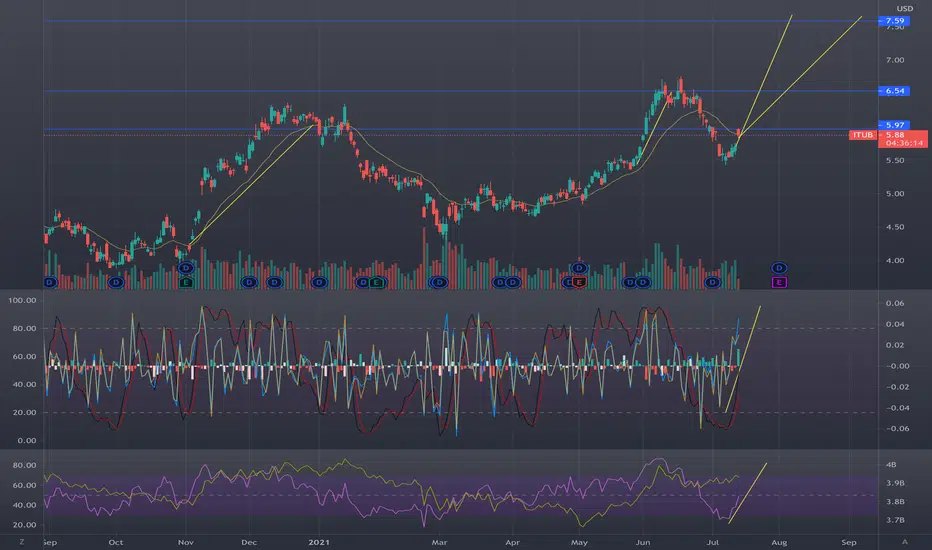
Task: Click the May label on time axis
Action: (579, 542)
